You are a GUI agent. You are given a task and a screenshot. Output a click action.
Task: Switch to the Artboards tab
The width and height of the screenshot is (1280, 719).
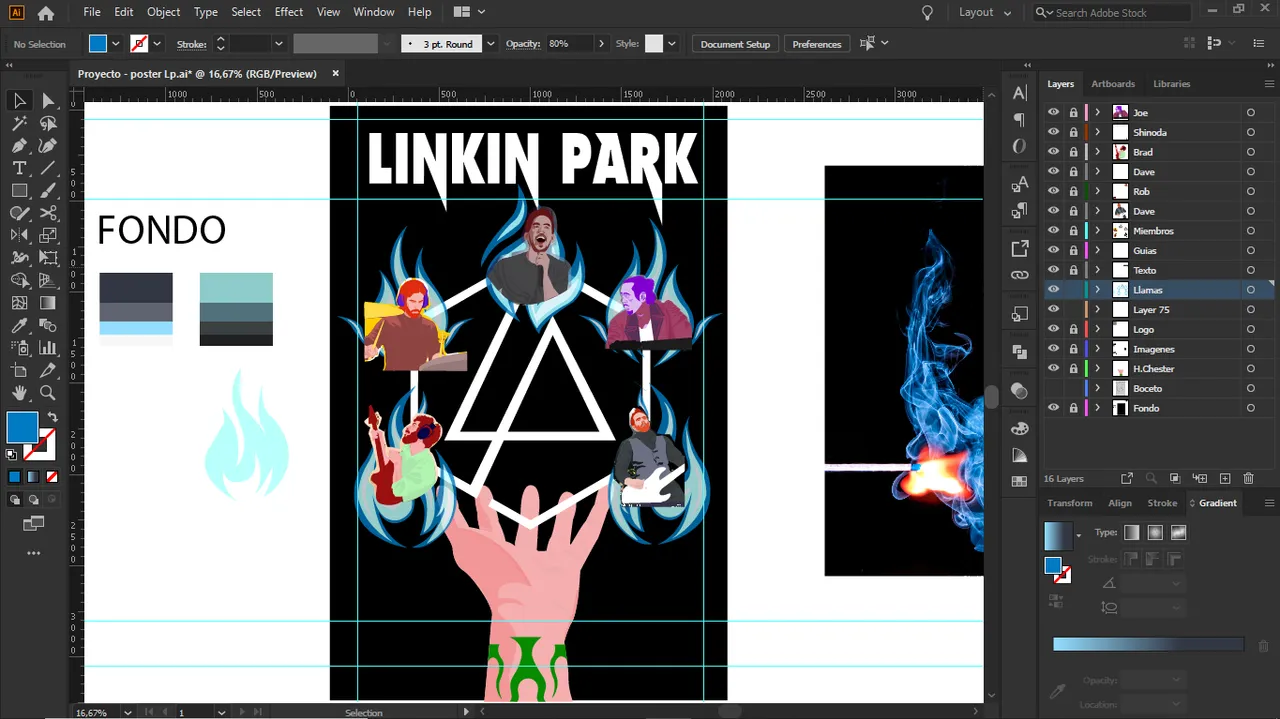(x=1113, y=84)
